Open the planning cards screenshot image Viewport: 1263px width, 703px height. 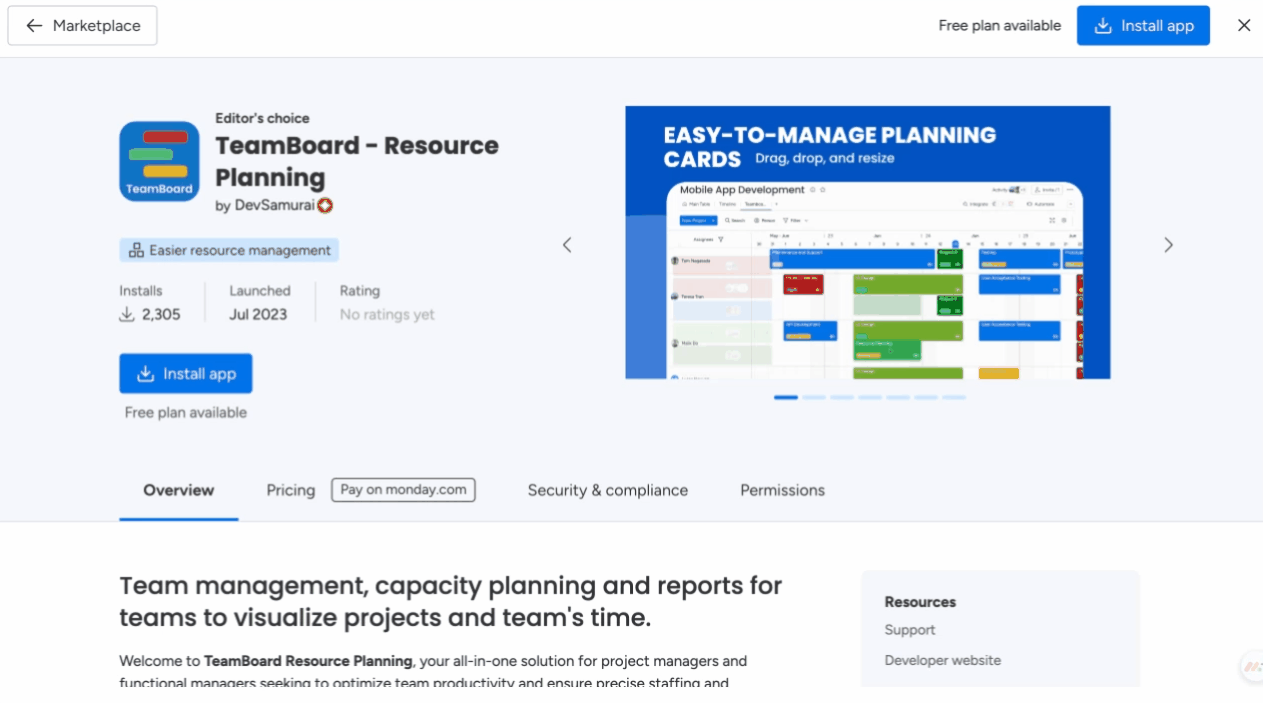tap(868, 242)
